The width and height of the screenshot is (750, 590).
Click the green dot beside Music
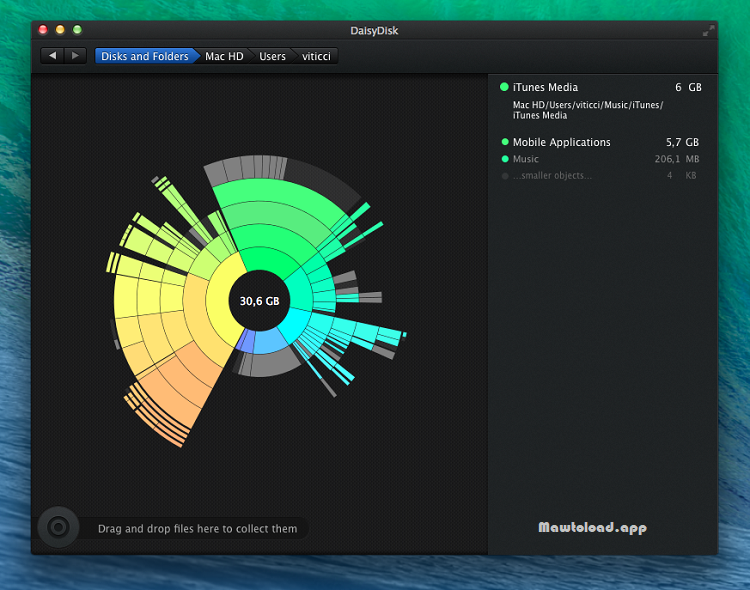click(505, 159)
